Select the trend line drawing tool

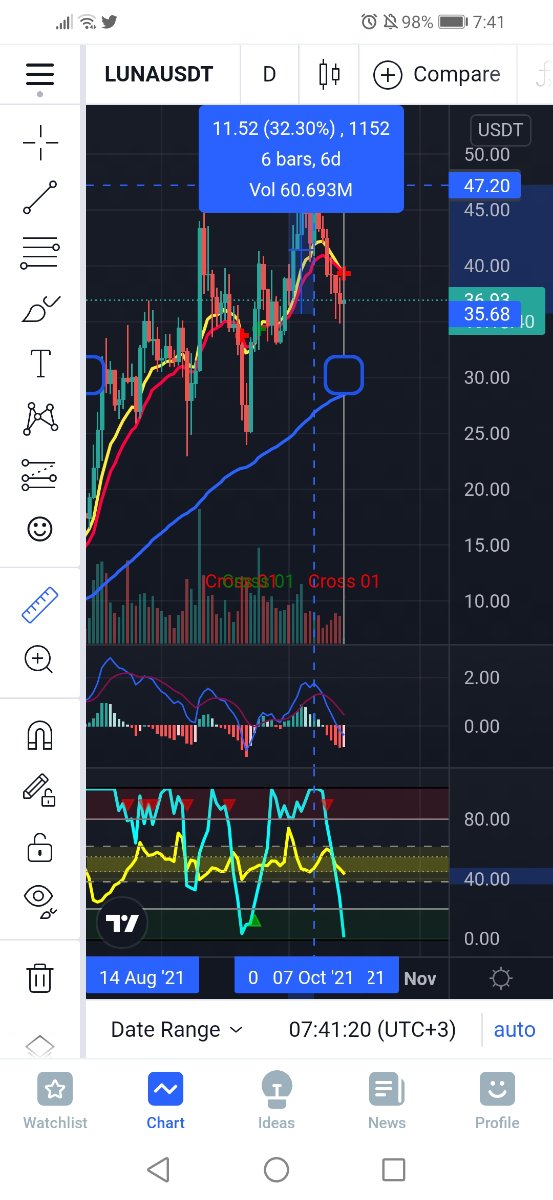point(40,198)
